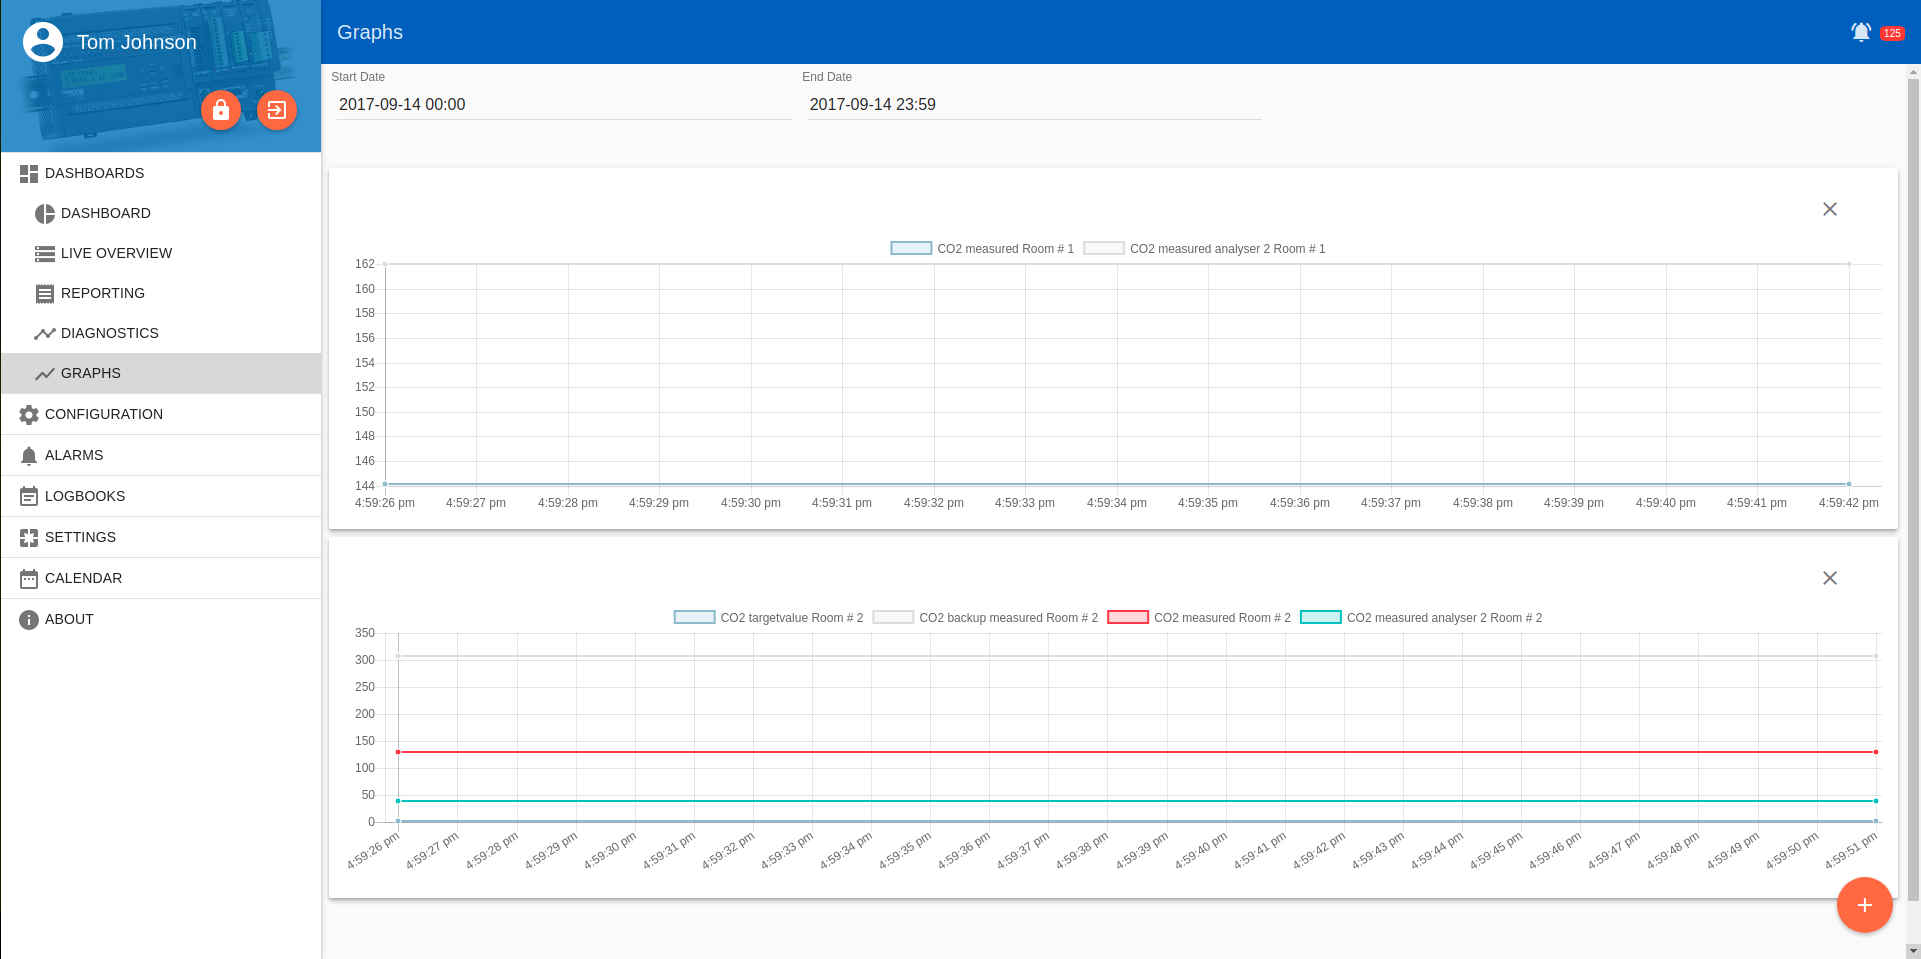Open the Calendar section
This screenshot has height=959, width=1921.
(83, 578)
